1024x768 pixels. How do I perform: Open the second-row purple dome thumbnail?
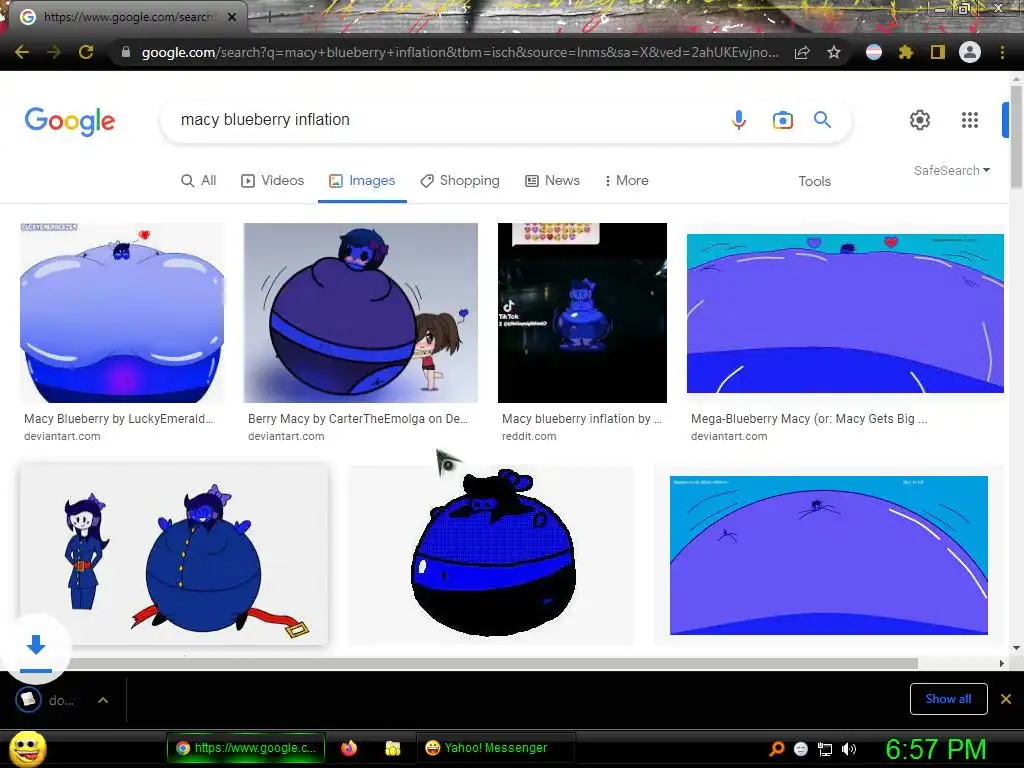pos(829,555)
